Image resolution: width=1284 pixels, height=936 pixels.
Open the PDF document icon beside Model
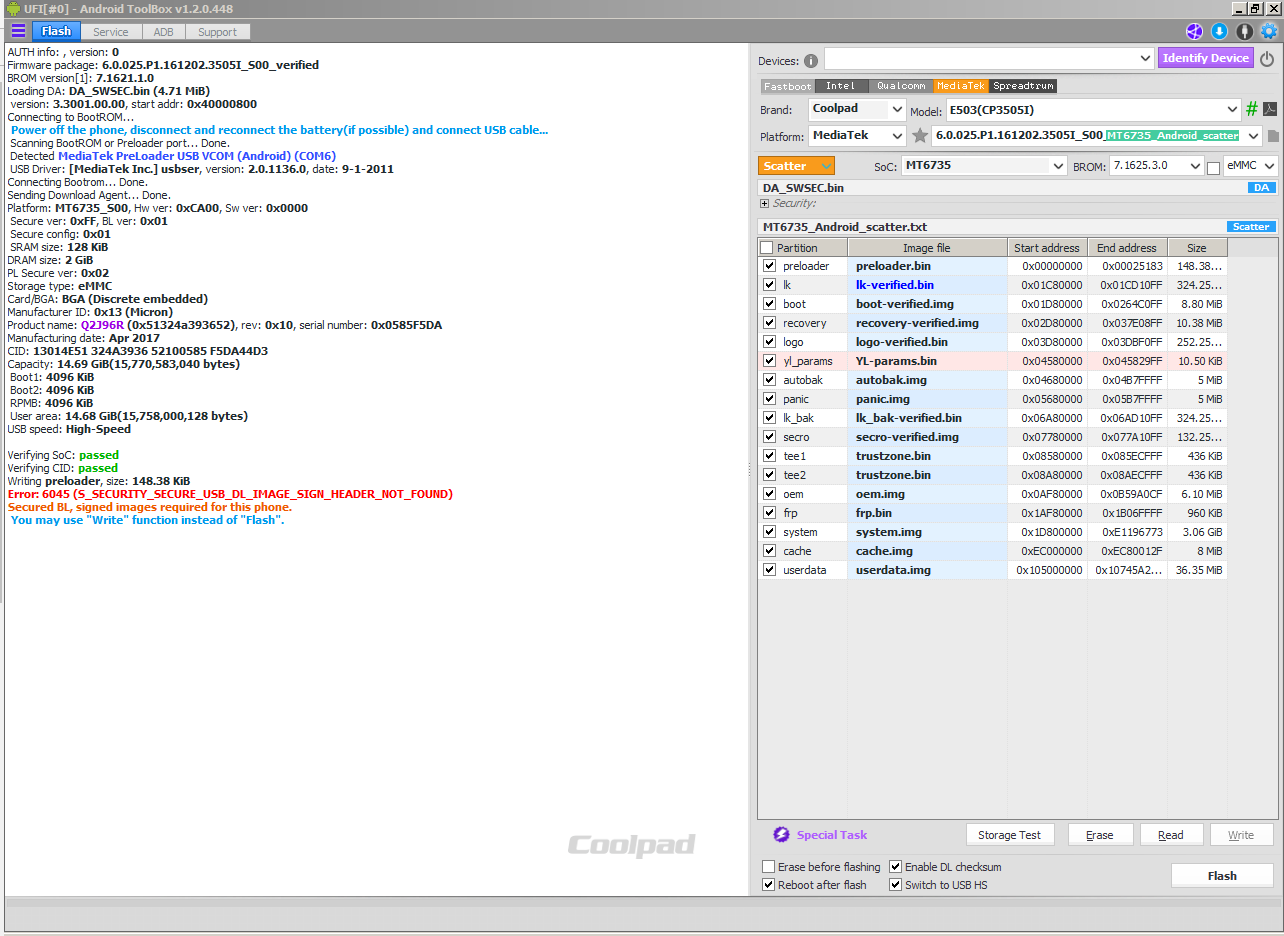tap(1269, 109)
